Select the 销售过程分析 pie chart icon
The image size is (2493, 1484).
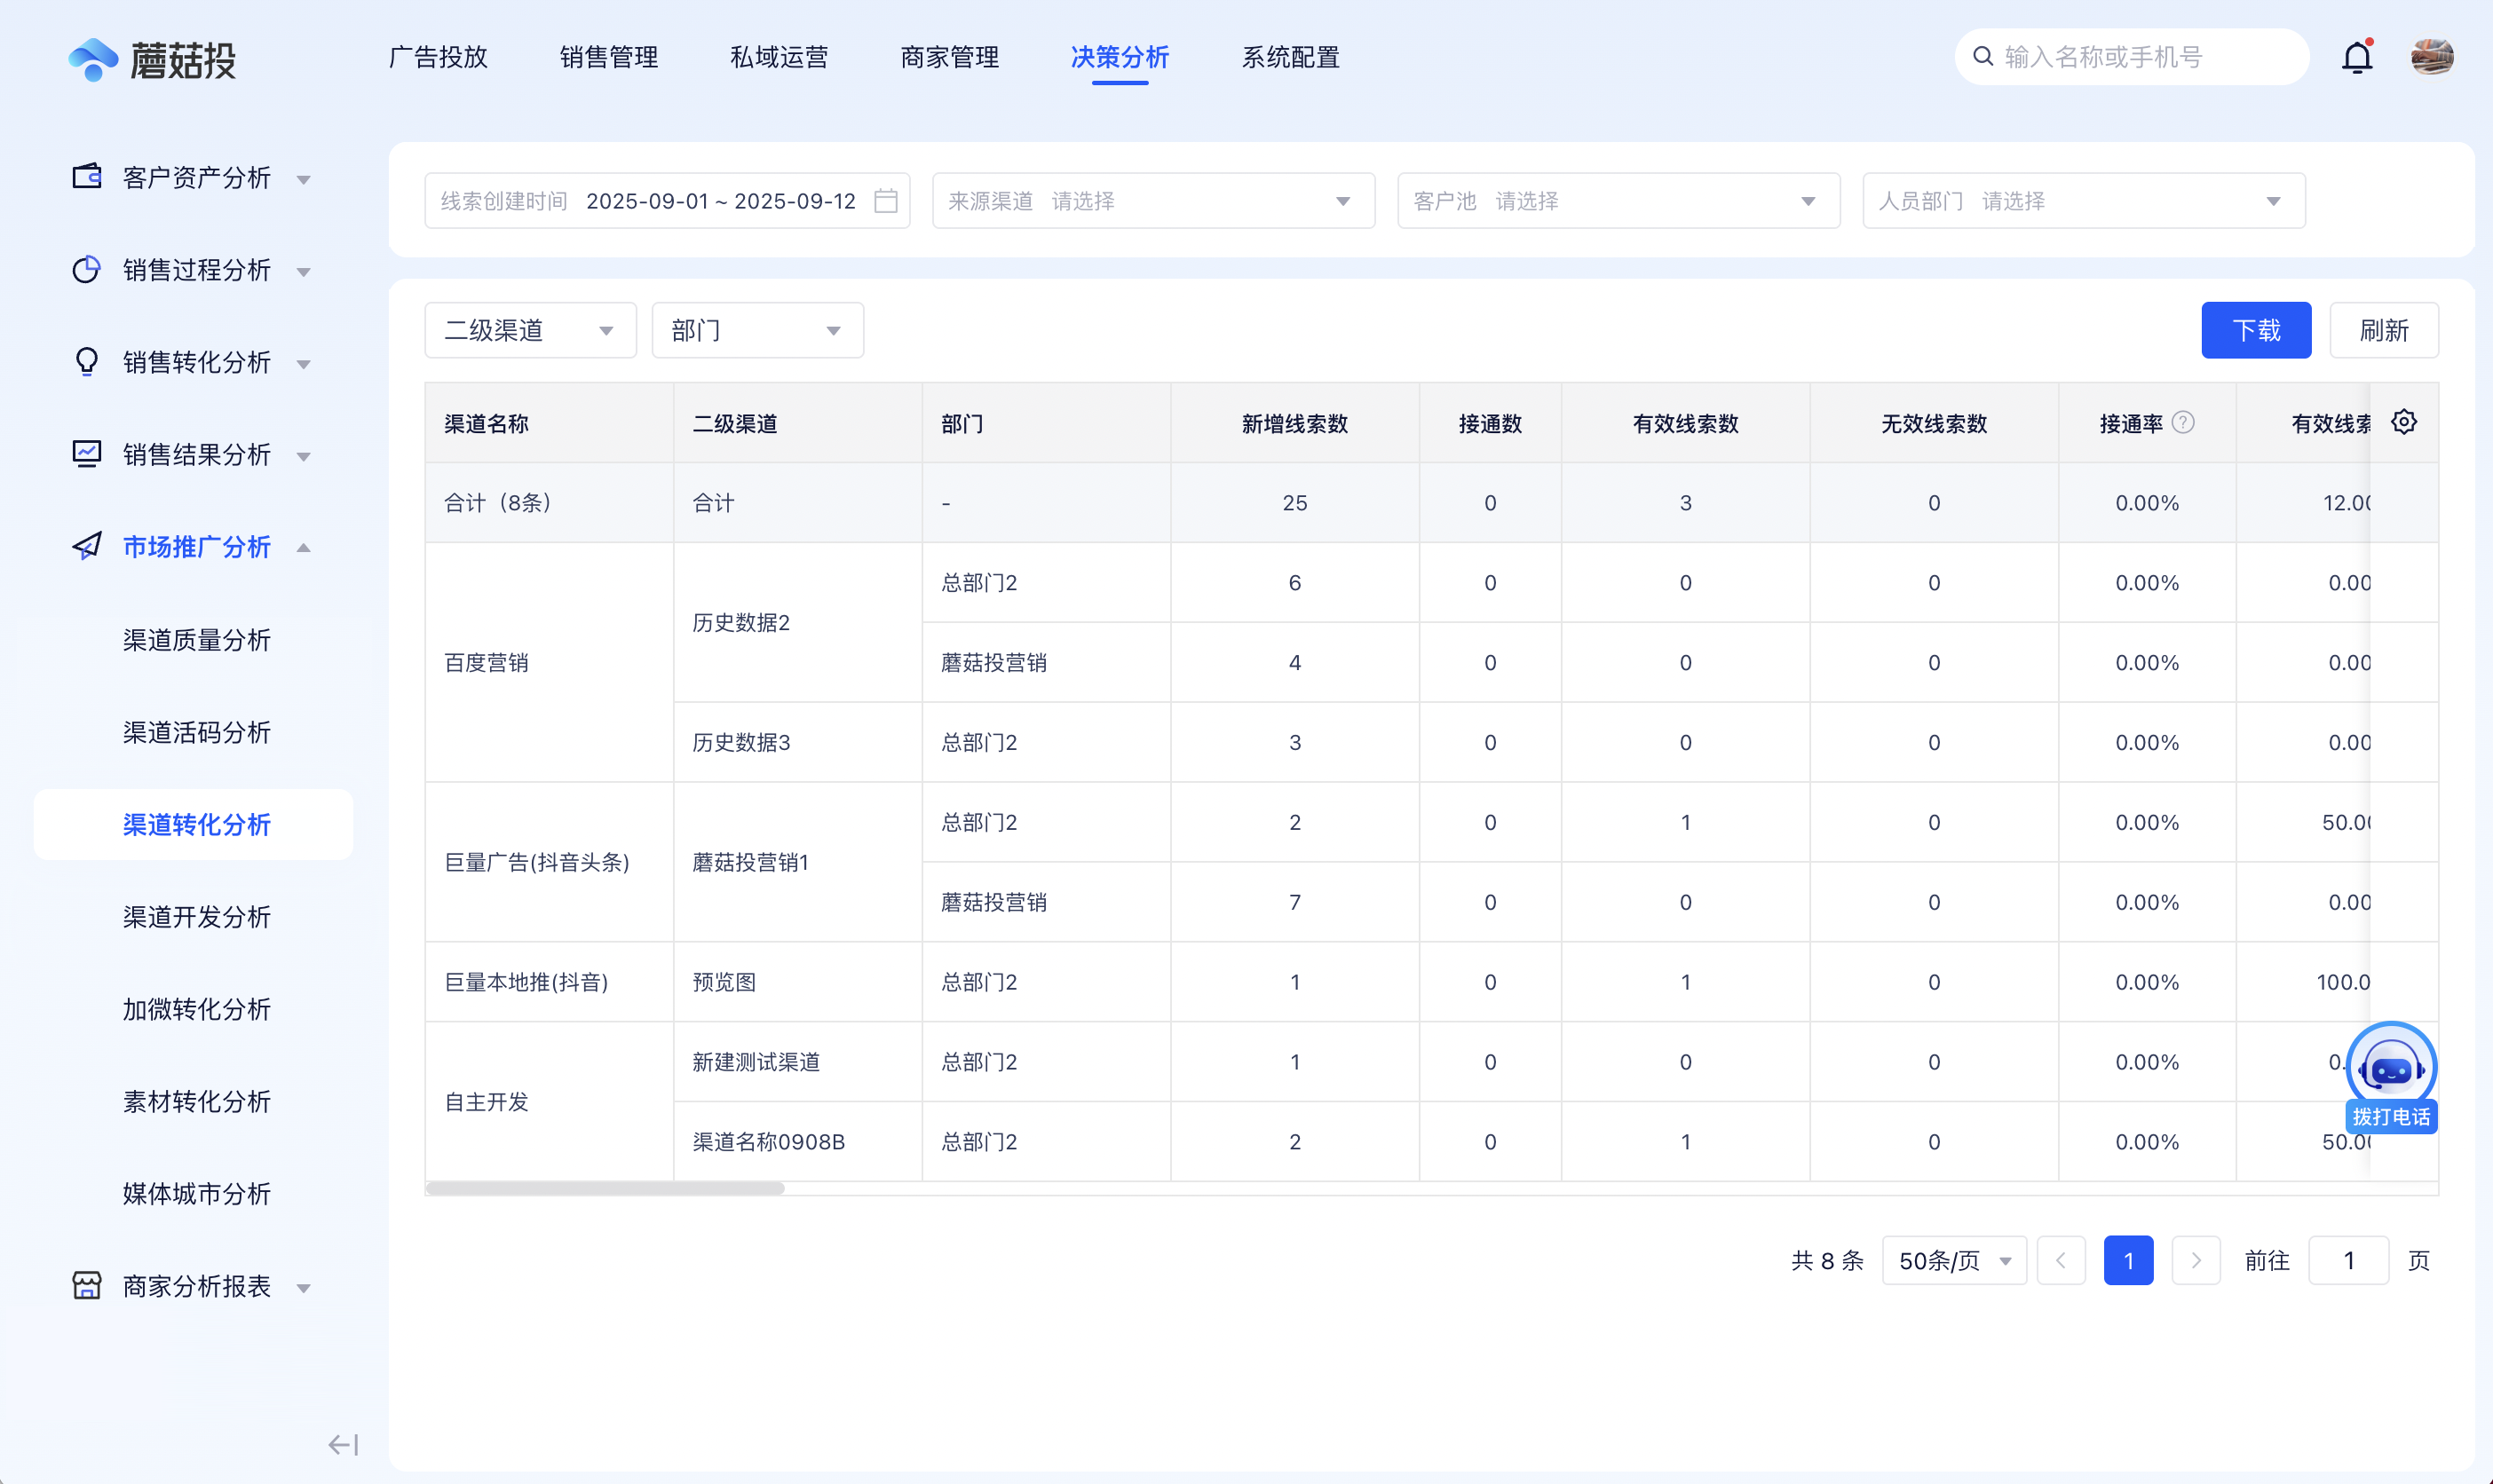click(x=87, y=270)
